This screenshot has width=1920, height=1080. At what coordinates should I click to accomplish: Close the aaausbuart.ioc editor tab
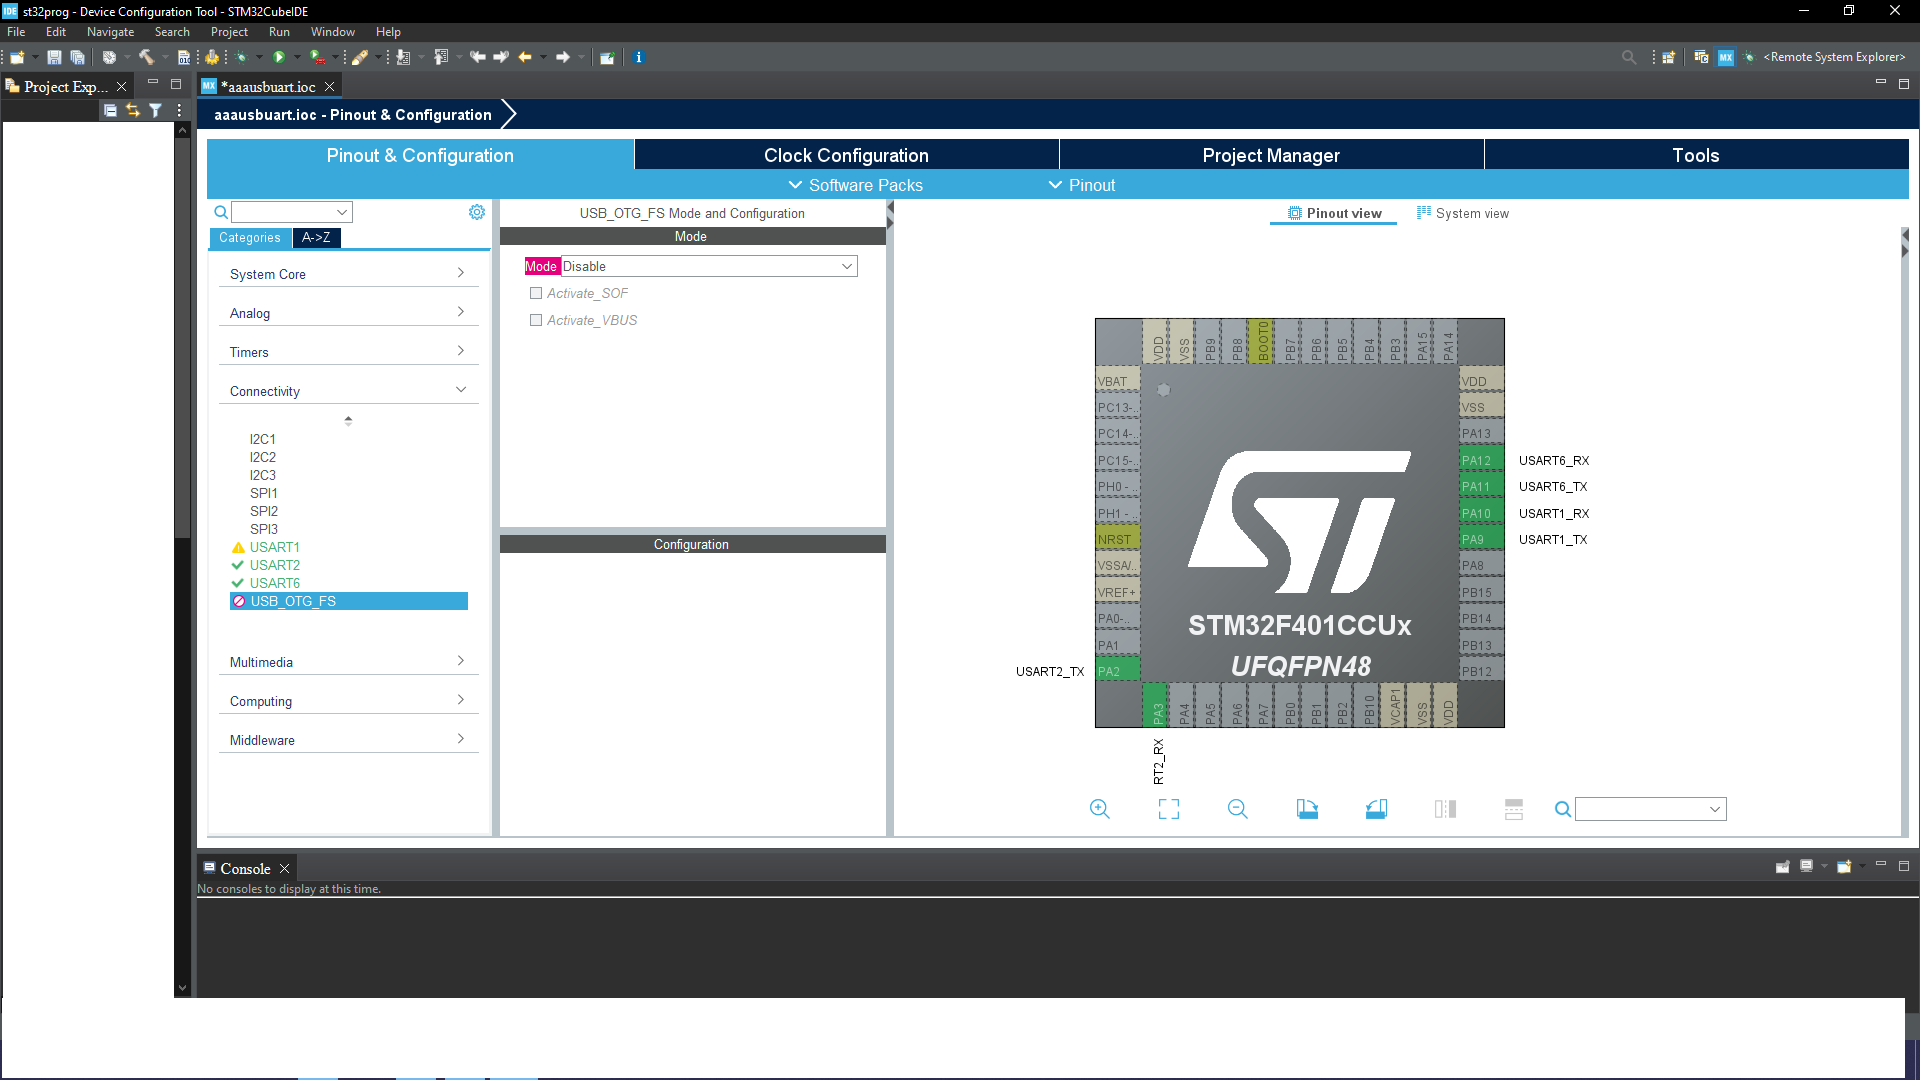[x=329, y=87]
